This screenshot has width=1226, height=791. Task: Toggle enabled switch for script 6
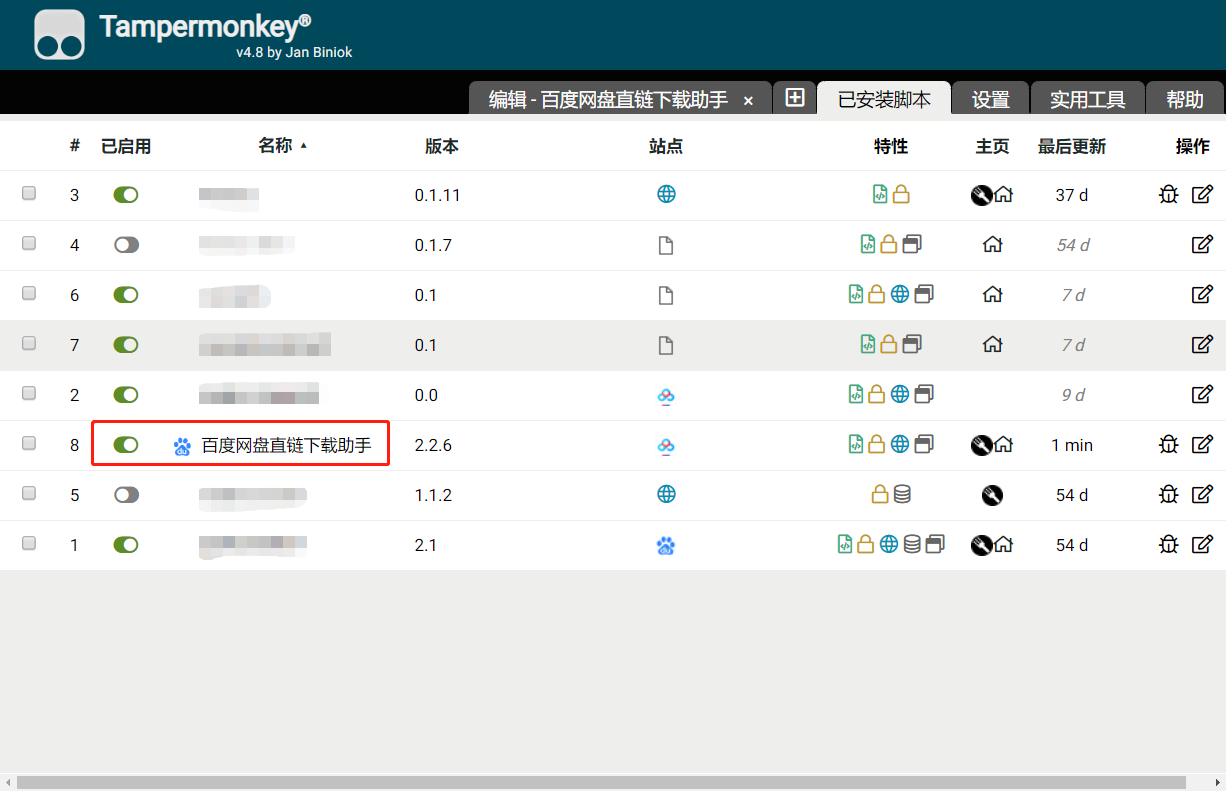click(x=126, y=295)
